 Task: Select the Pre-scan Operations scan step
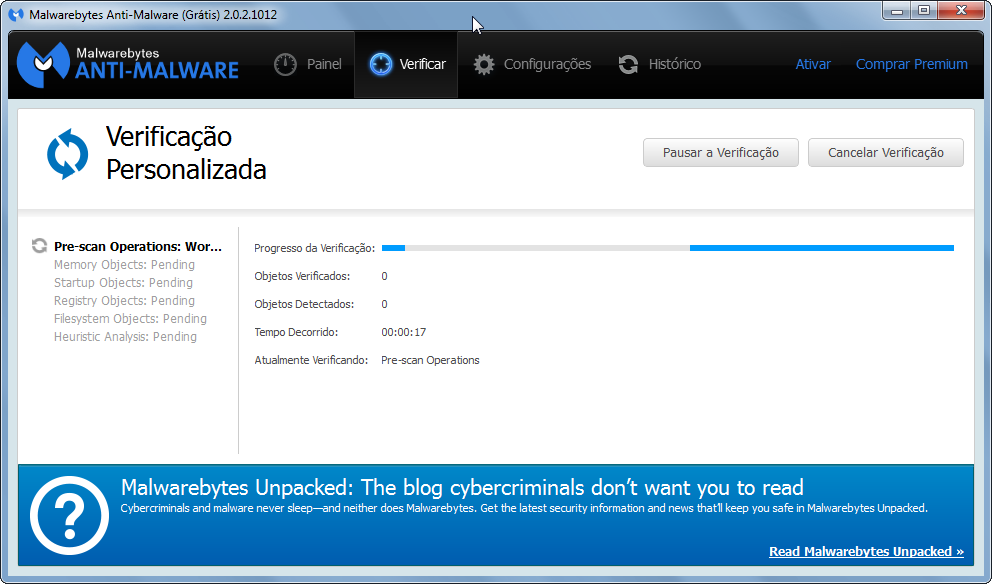tap(138, 246)
